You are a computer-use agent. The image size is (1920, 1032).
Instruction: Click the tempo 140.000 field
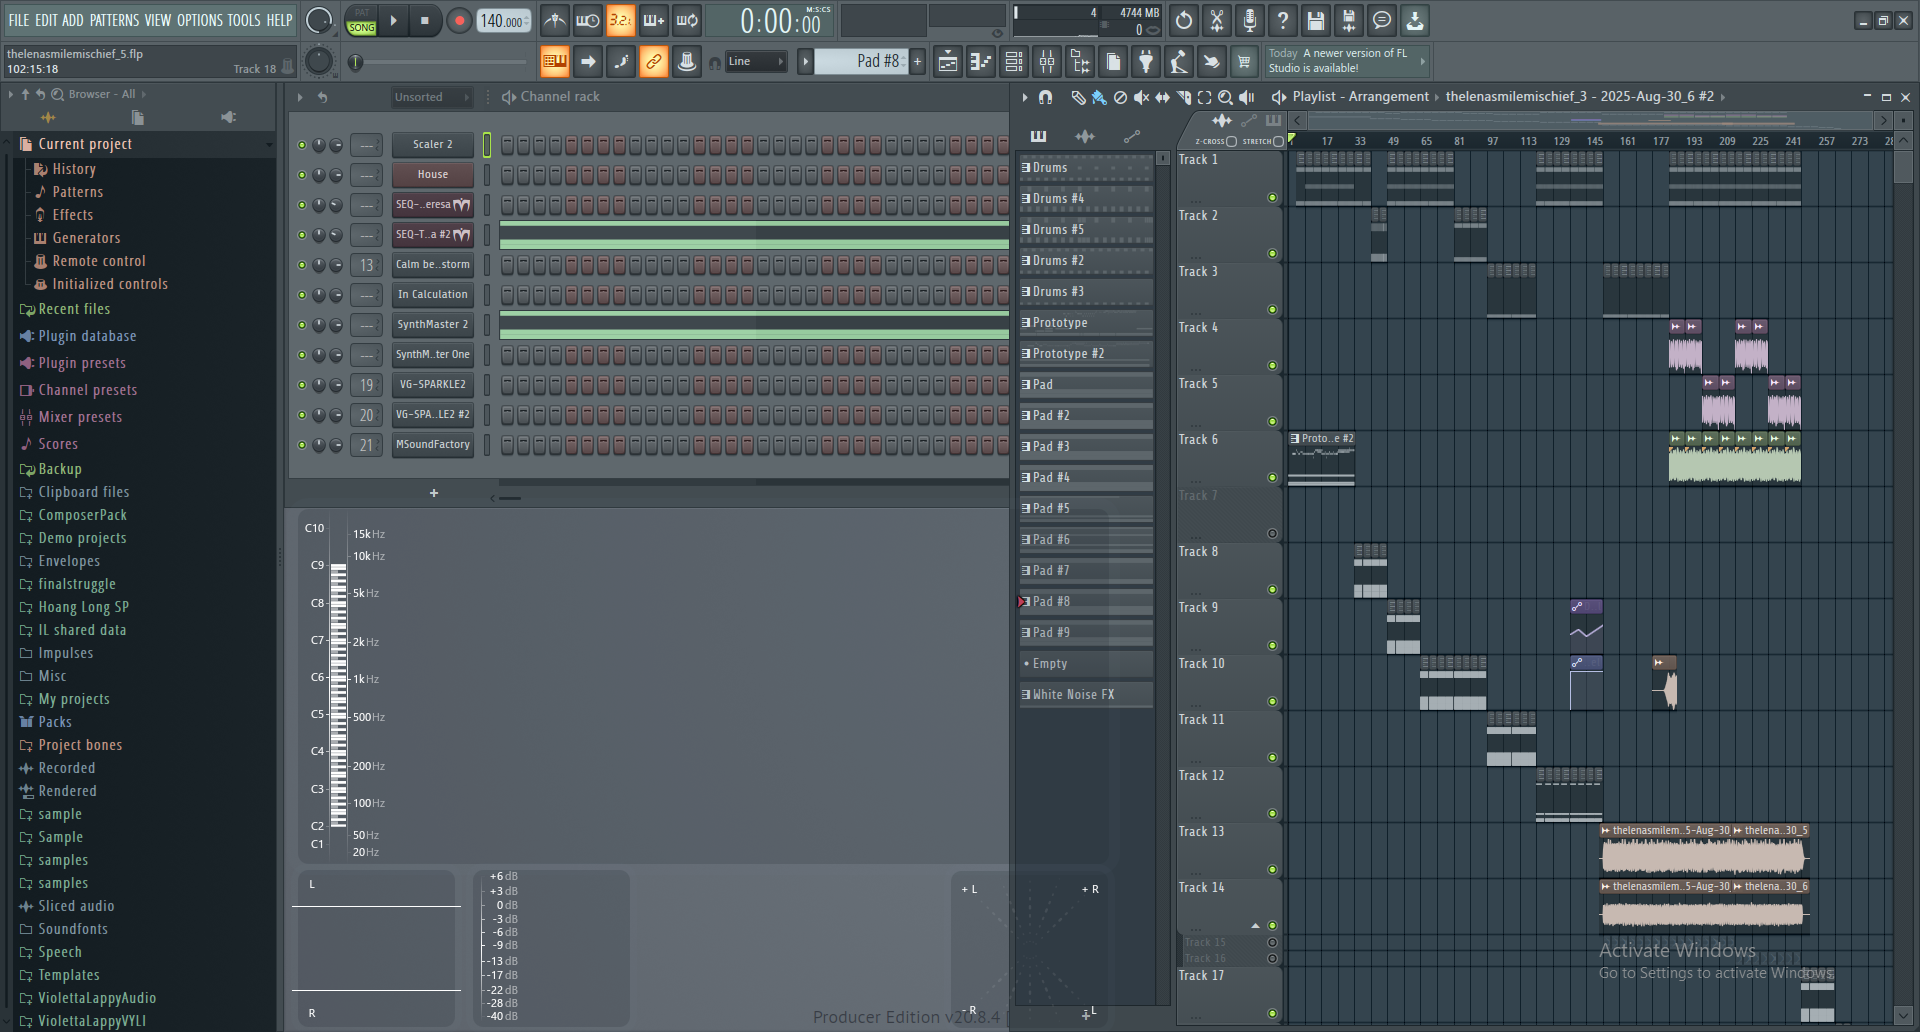pyautogui.click(x=504, y=20)
